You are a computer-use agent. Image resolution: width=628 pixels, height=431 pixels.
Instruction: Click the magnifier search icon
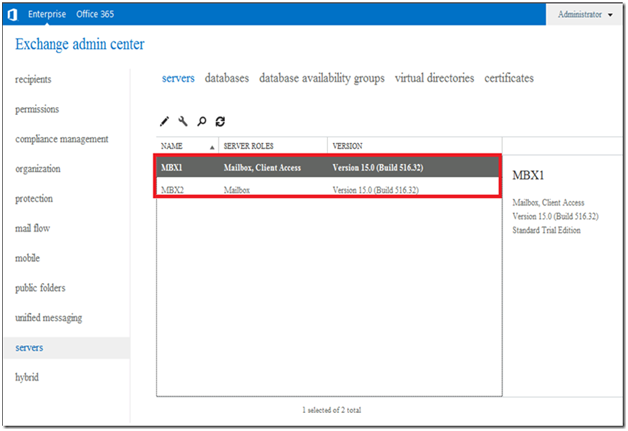[x=201, y=121]
